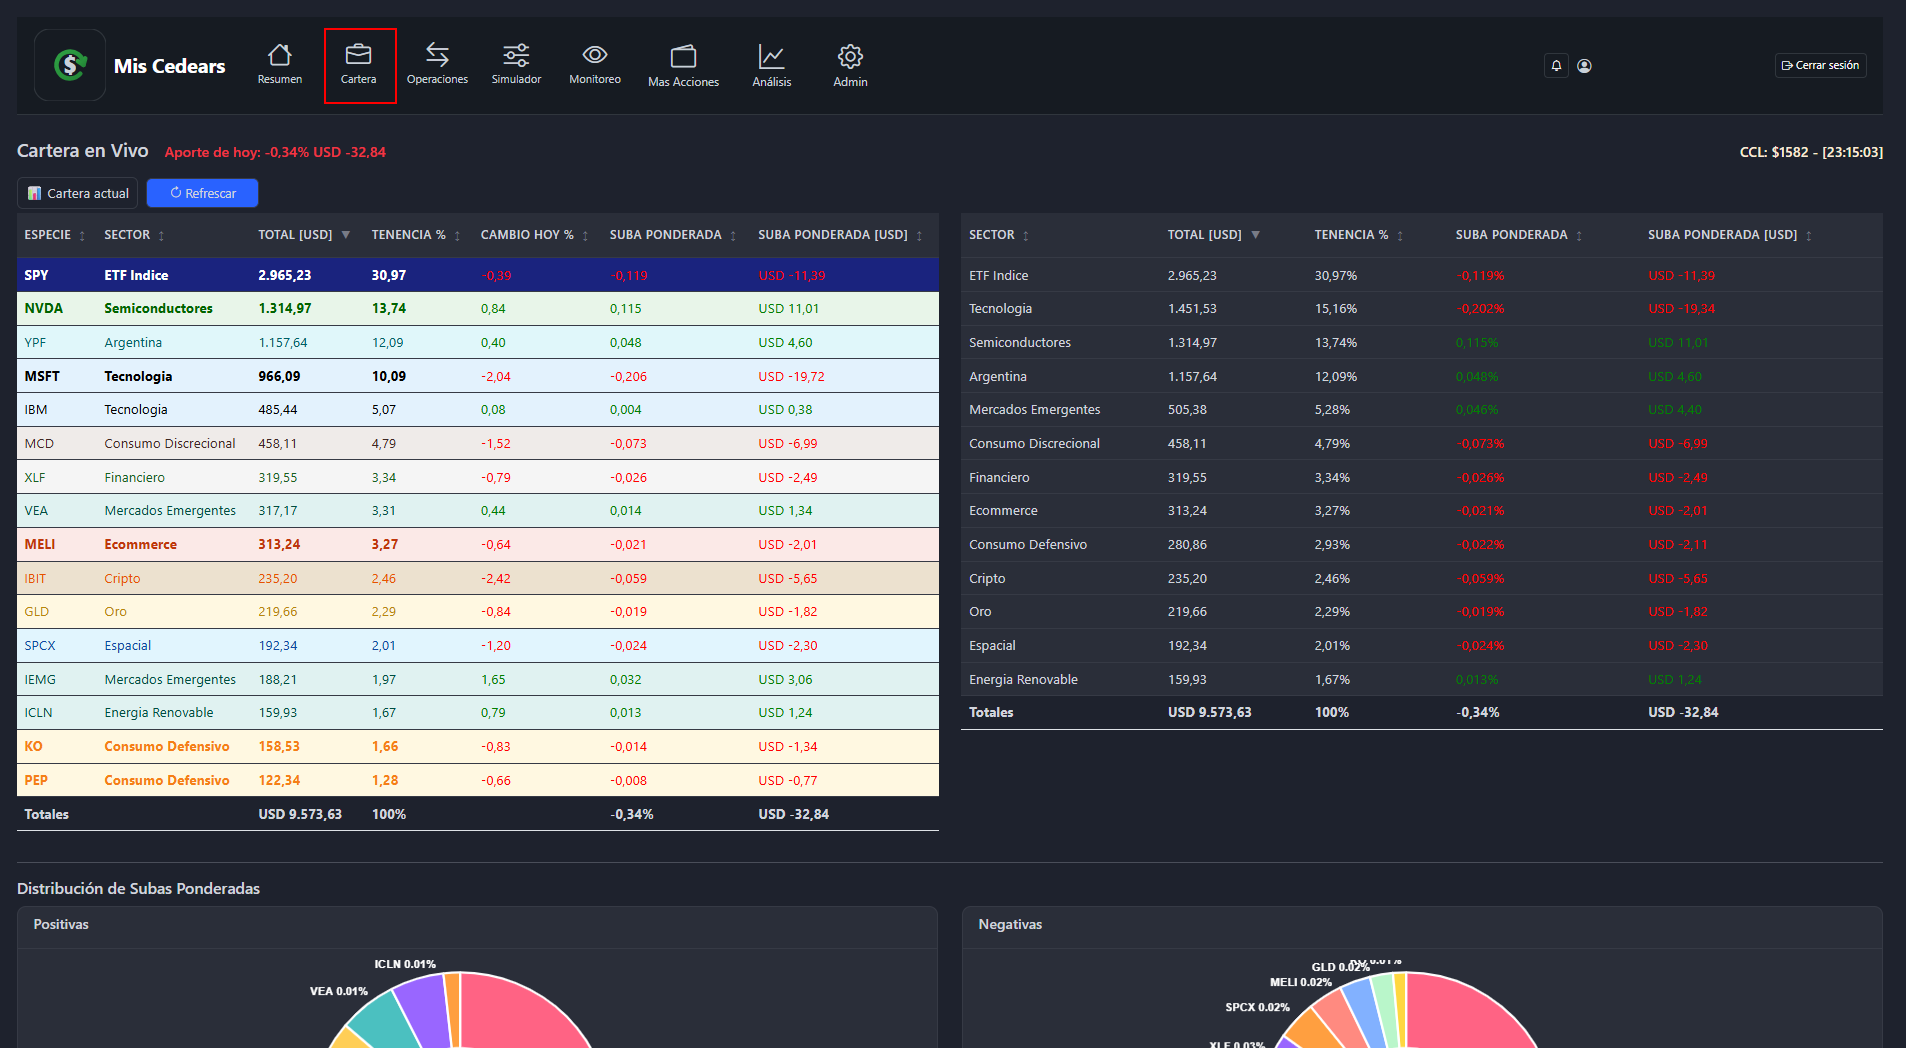Click the IBIT ticker cell

click(35, 578)
